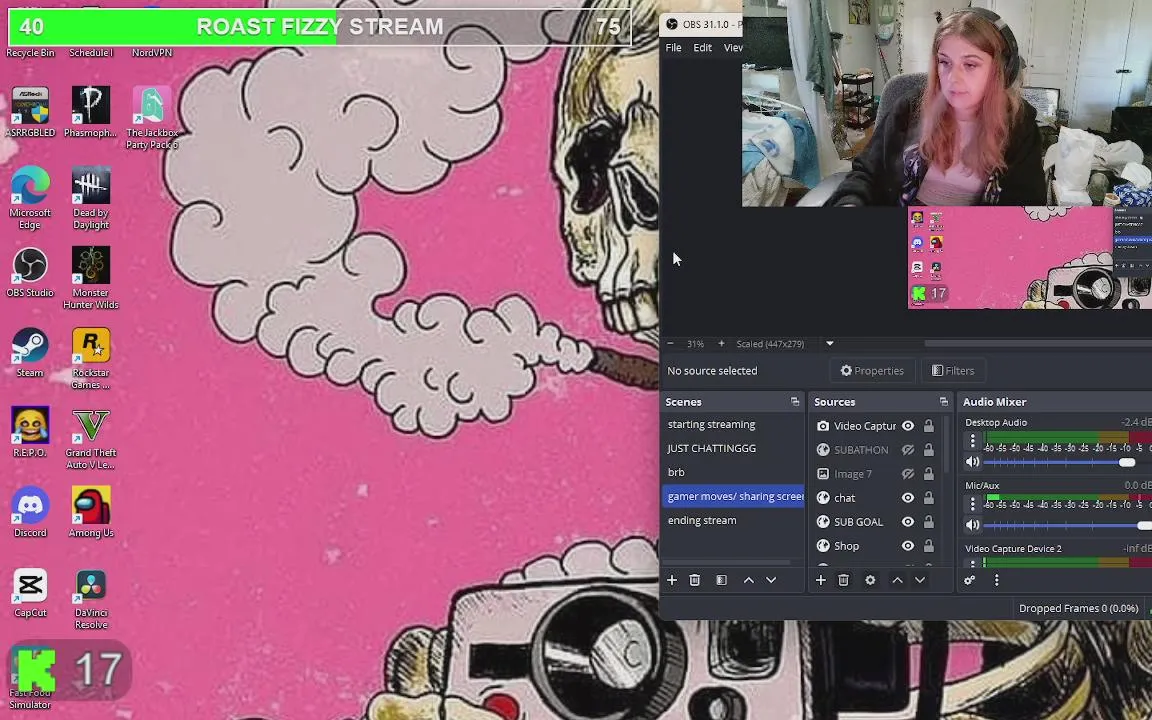Toggle lock on chat source
Screen dimensions: 1152x720
929,498
